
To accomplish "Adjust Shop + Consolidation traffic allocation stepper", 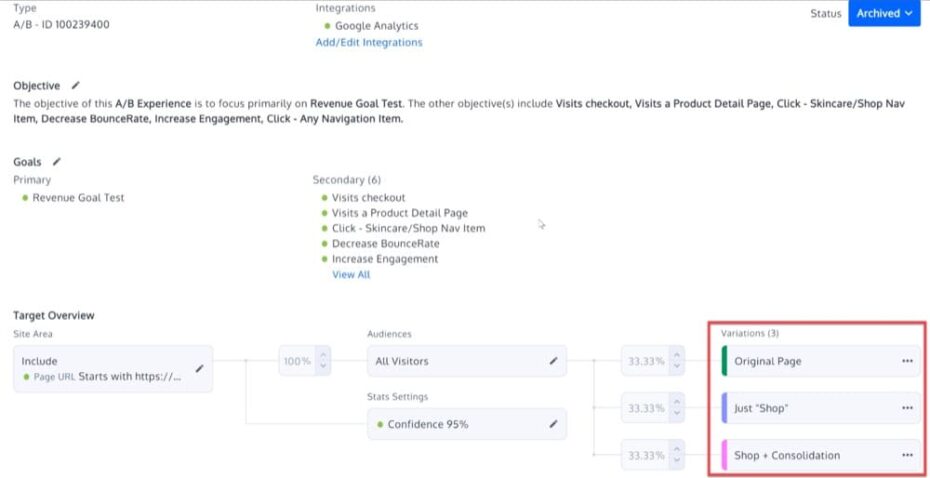I will (678, 455).
